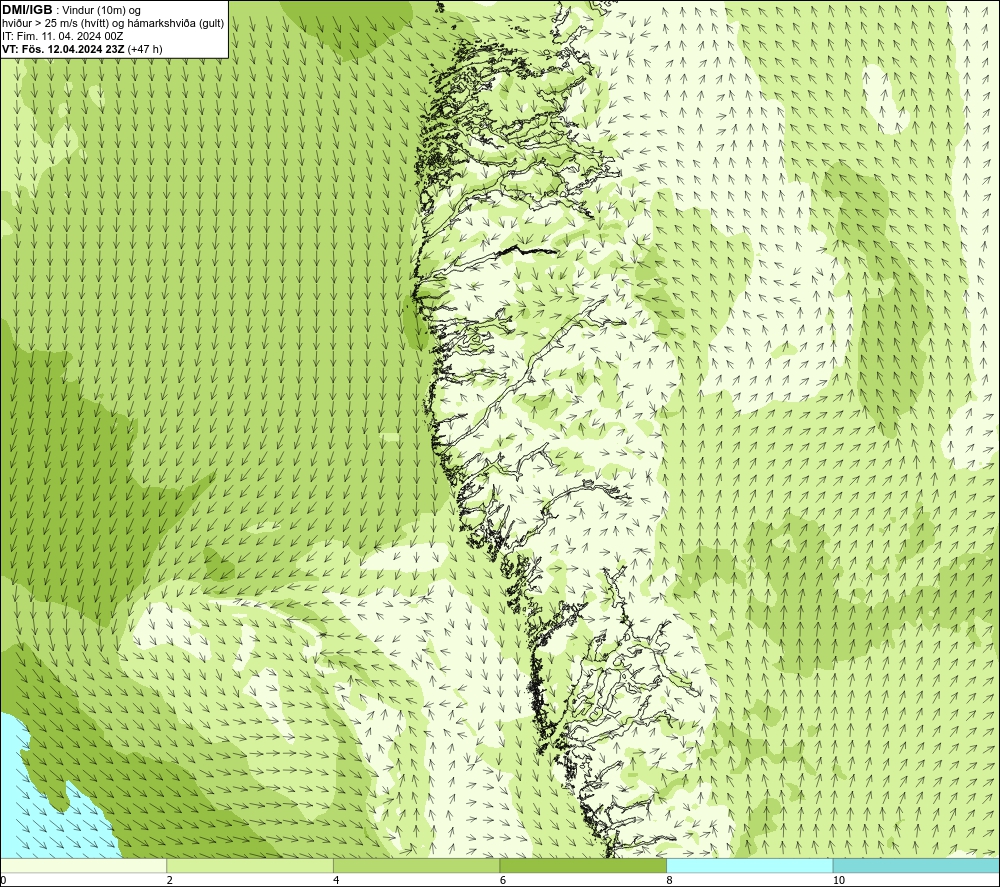Click the legend scale label '6'
This screenshot has width=1000, height=887.
[503, 880]
